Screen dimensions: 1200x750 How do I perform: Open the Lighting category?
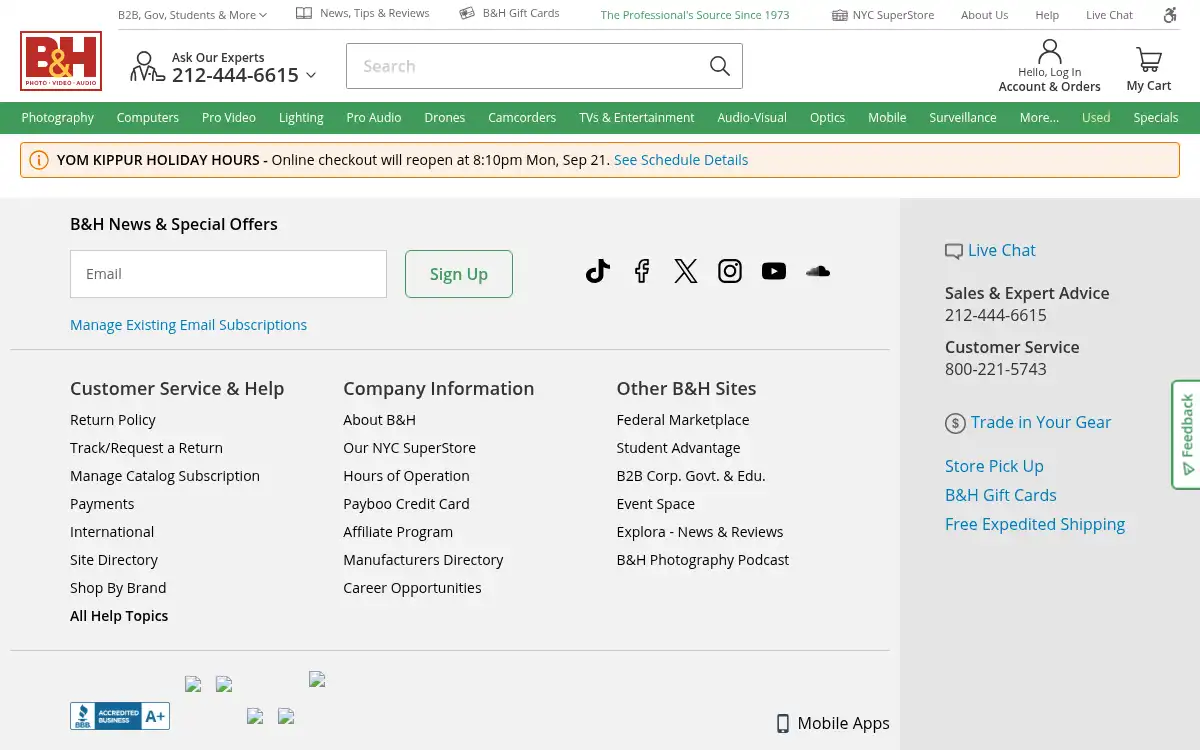[301, 117]
